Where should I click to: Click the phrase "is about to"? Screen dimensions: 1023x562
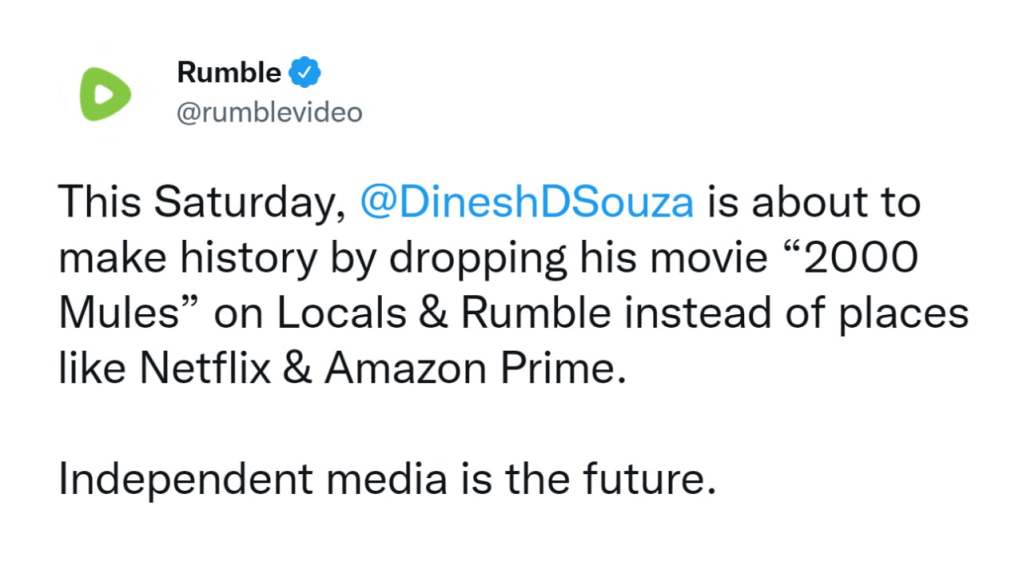[x=814, y=202]
